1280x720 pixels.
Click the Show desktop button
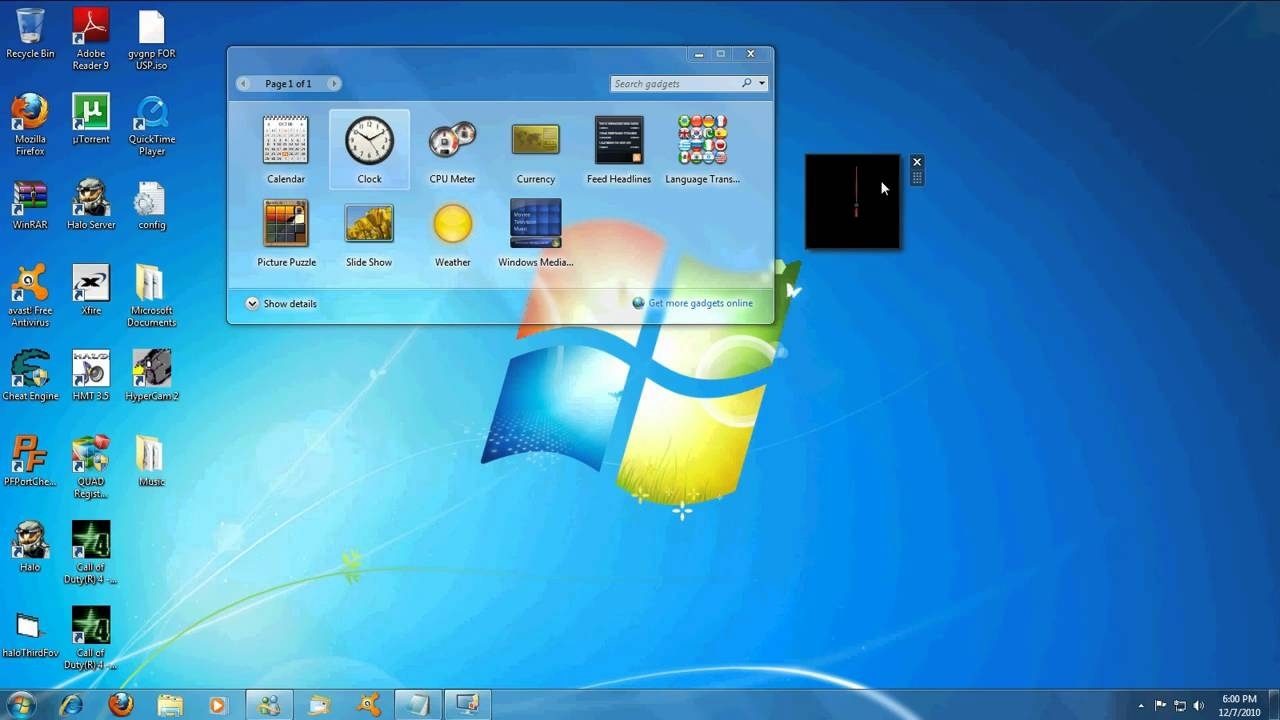[1273, 704]
